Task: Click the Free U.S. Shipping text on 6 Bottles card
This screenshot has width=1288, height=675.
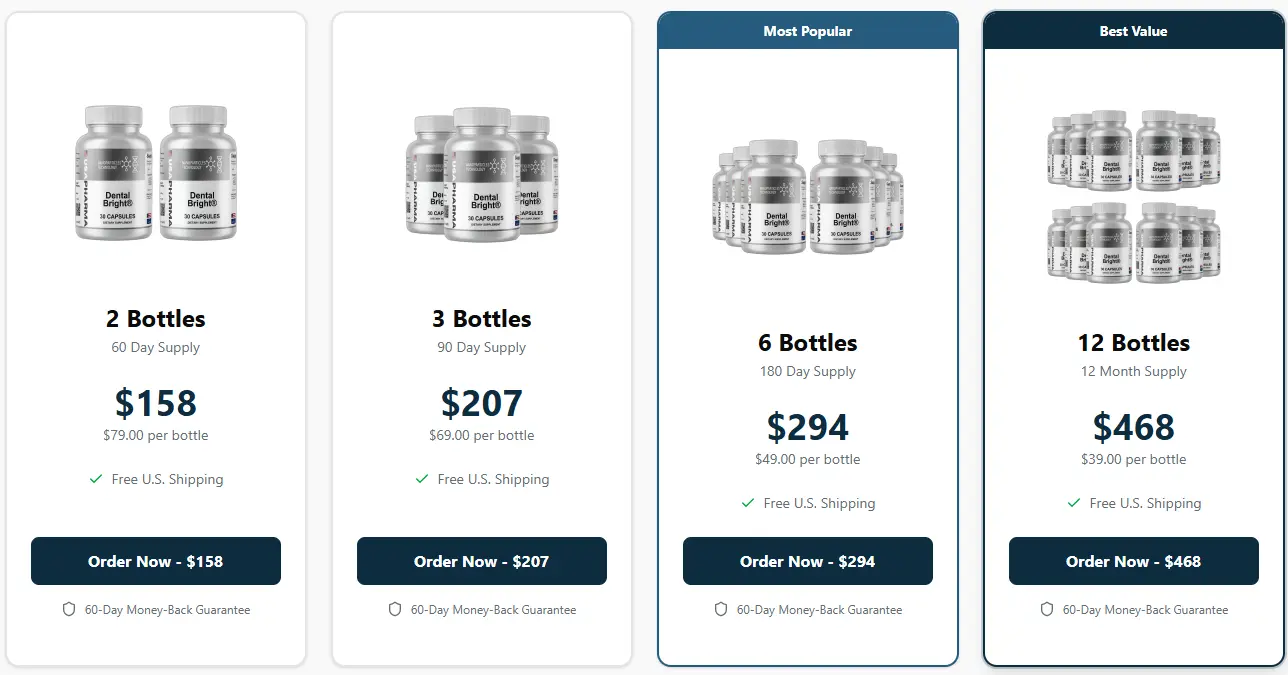Action: point(820,503)
